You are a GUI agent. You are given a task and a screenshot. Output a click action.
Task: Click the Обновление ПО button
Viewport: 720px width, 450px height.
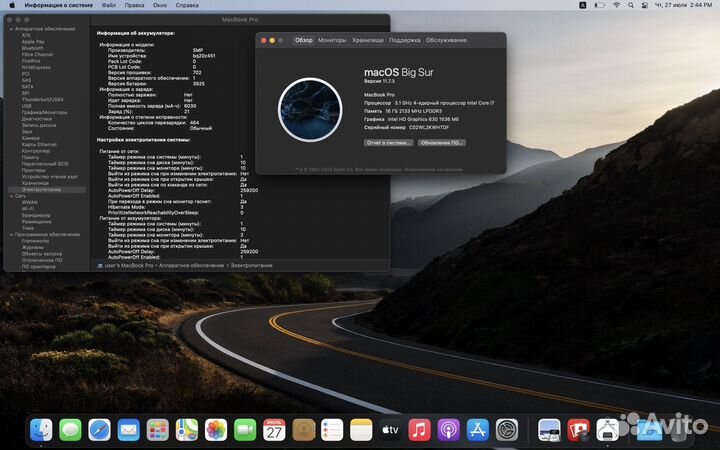[441, 143]
